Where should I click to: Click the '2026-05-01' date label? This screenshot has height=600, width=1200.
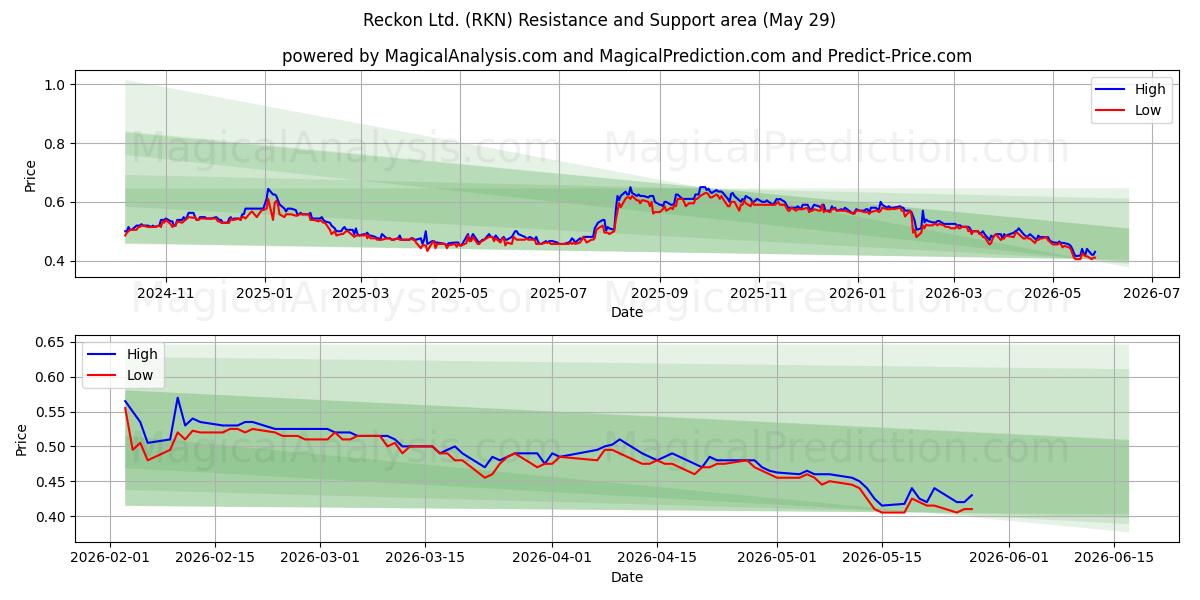point(777,558)
